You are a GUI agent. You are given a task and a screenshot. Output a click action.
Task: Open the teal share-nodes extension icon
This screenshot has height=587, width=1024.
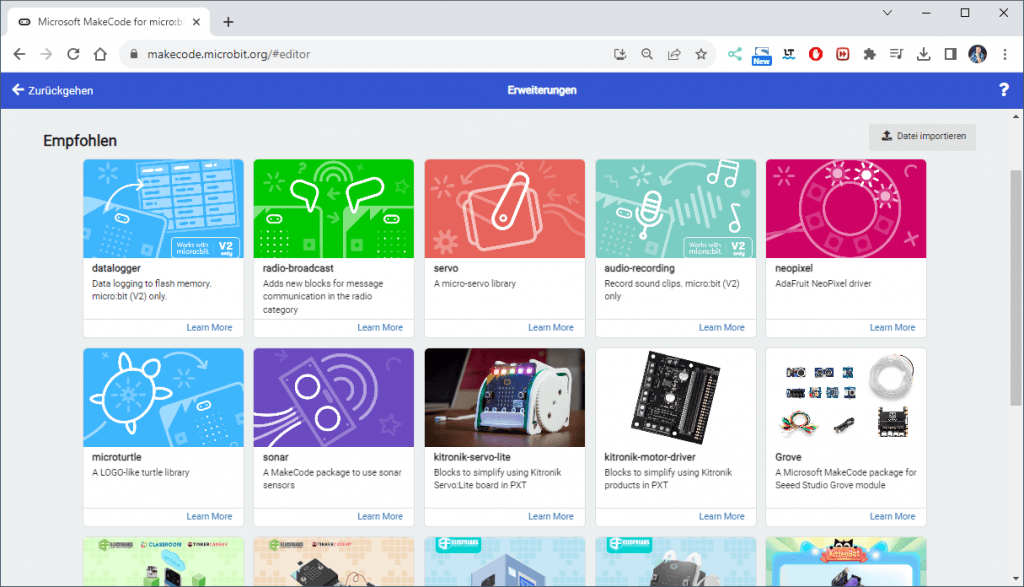733,54
